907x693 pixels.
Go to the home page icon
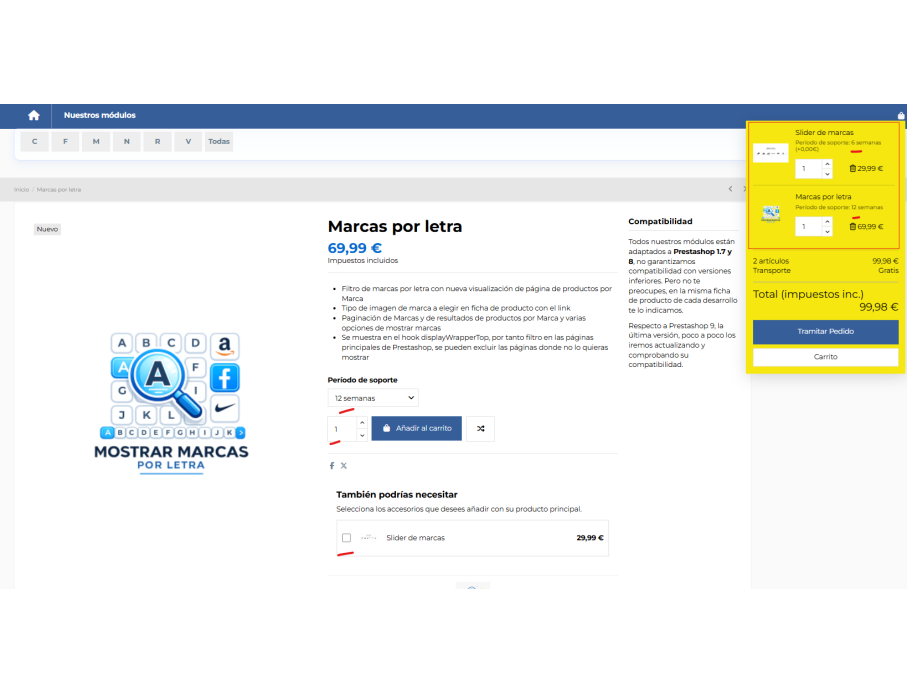(x=34, y=116)
